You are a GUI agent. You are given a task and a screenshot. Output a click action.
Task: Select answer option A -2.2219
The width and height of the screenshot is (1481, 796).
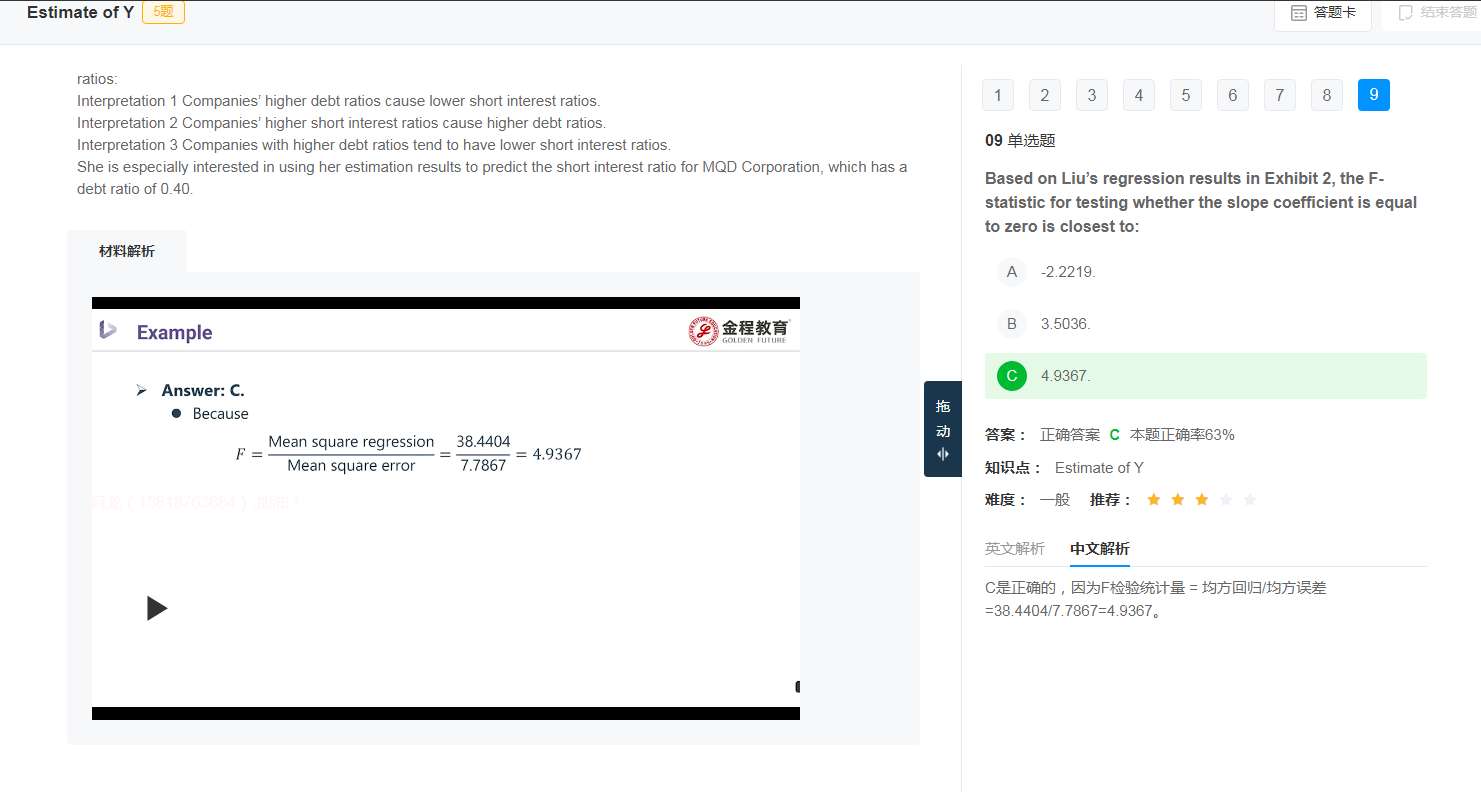1012,272
